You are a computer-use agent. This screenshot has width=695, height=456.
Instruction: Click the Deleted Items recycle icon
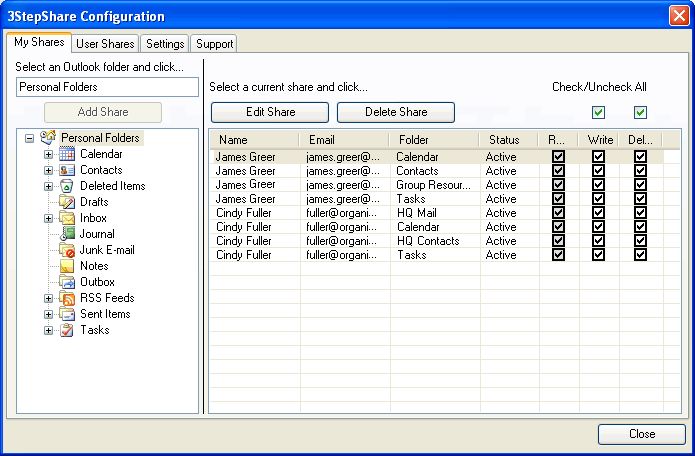click(67, 186)
